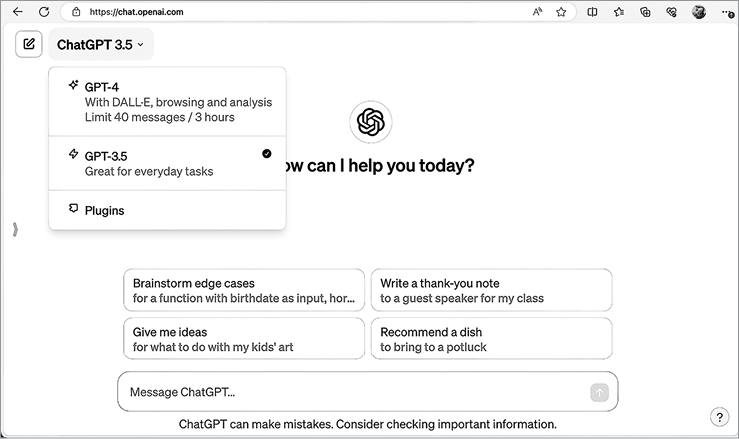Click the OpenAI logo in the center
739x439 pixels.
(370, 123)
